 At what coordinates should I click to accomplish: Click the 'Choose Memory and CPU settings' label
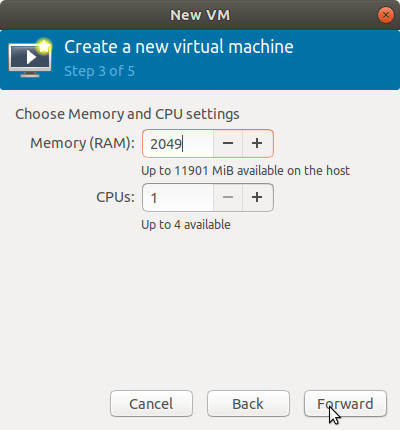pos(127,114)
